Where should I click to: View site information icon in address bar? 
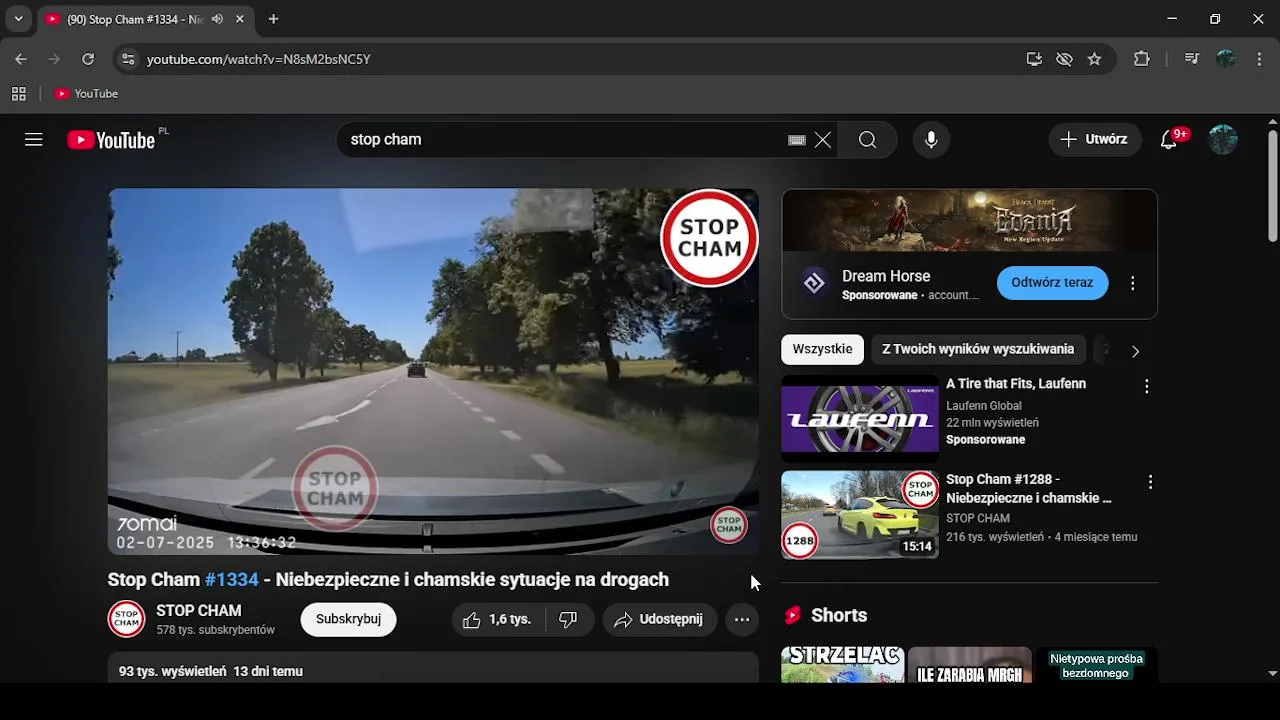(x=127, y=59)
